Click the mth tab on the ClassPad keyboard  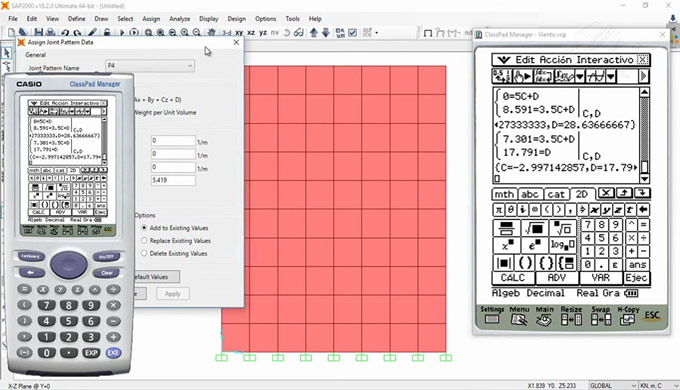[x=504, y=194]
